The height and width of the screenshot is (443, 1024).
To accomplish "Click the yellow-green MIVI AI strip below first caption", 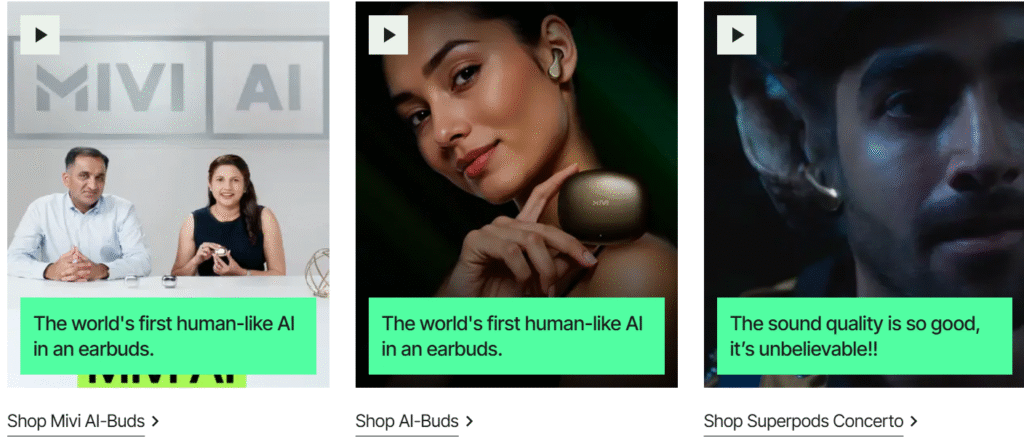I will [161, 381].
